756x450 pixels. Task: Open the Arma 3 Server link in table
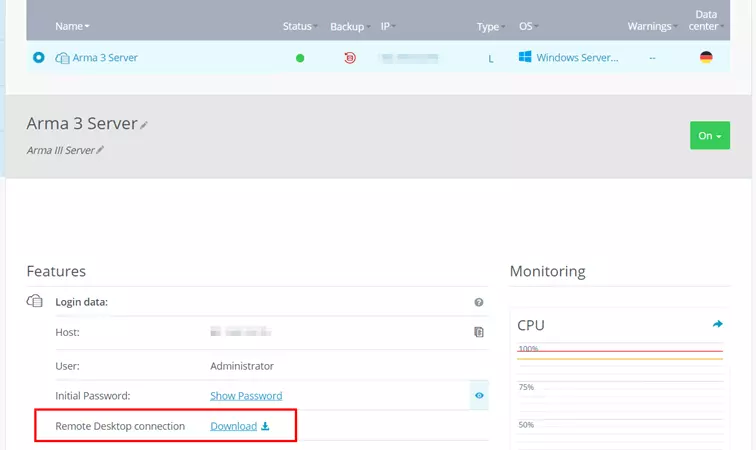pyautogui.click(x=105, y=57)
